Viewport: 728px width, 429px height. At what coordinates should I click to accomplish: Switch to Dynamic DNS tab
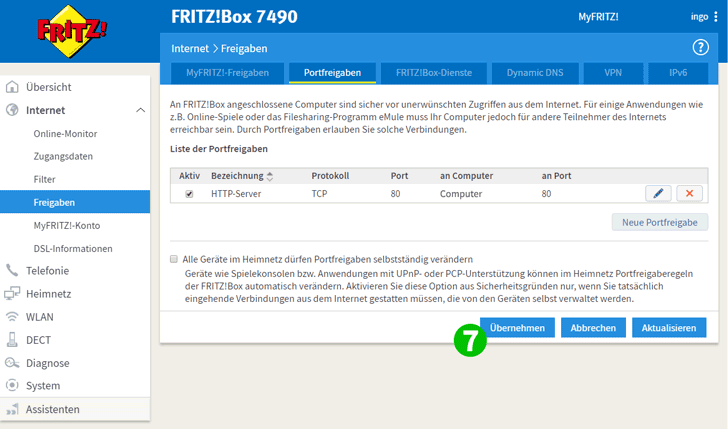pos(535,73)
